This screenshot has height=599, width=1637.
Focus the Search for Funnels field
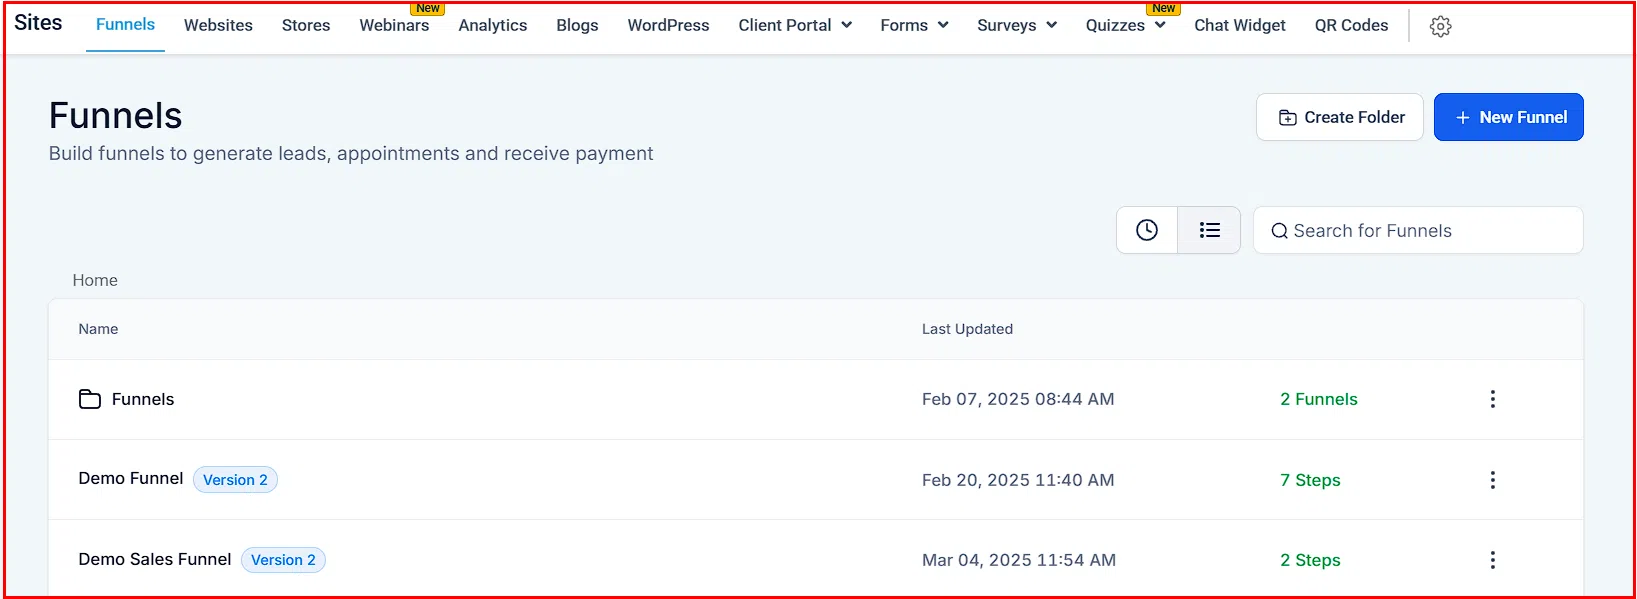1430,231
